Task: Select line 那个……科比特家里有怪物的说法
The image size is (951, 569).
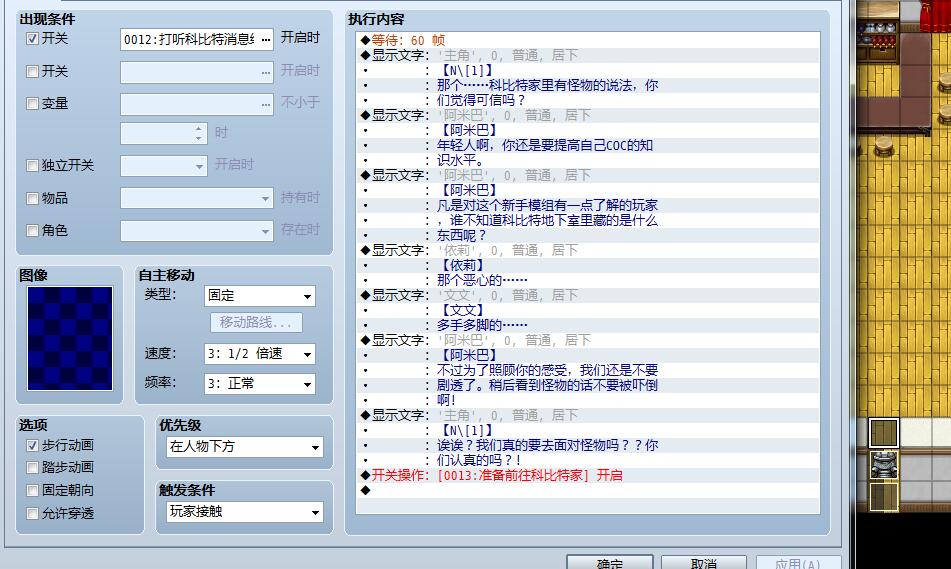Action: pyautogui.click(x=588, y=86)
